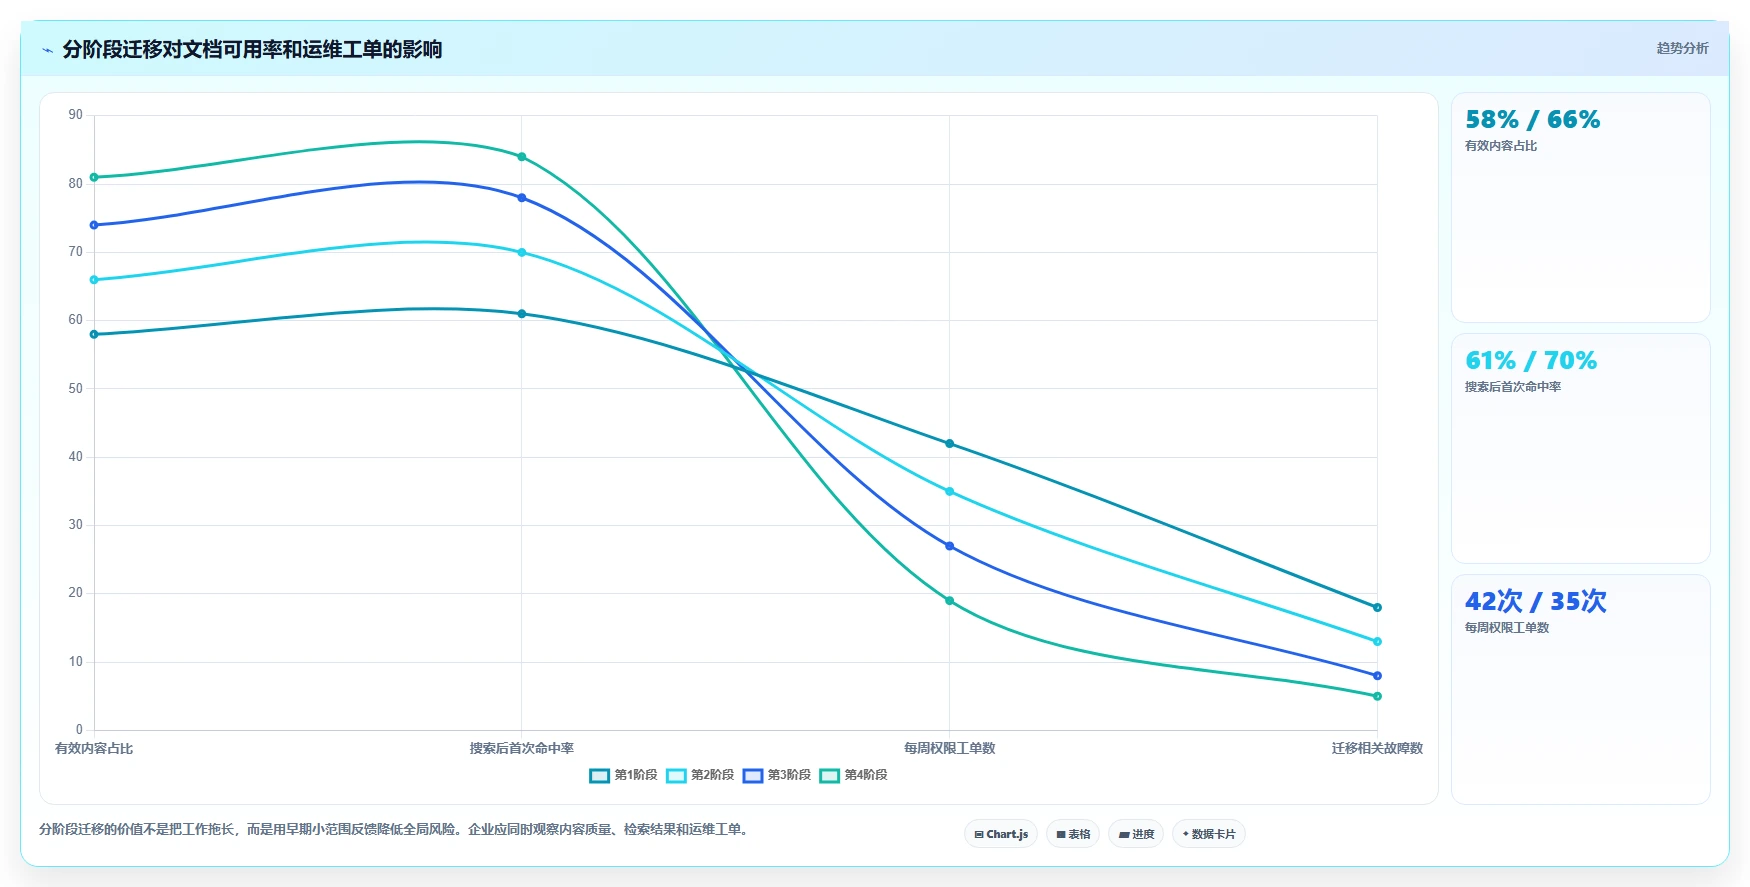Screen dimensions: 1750x887
Task: Toggle 第3阶段 series via its legend swatch
Action: 753,776
